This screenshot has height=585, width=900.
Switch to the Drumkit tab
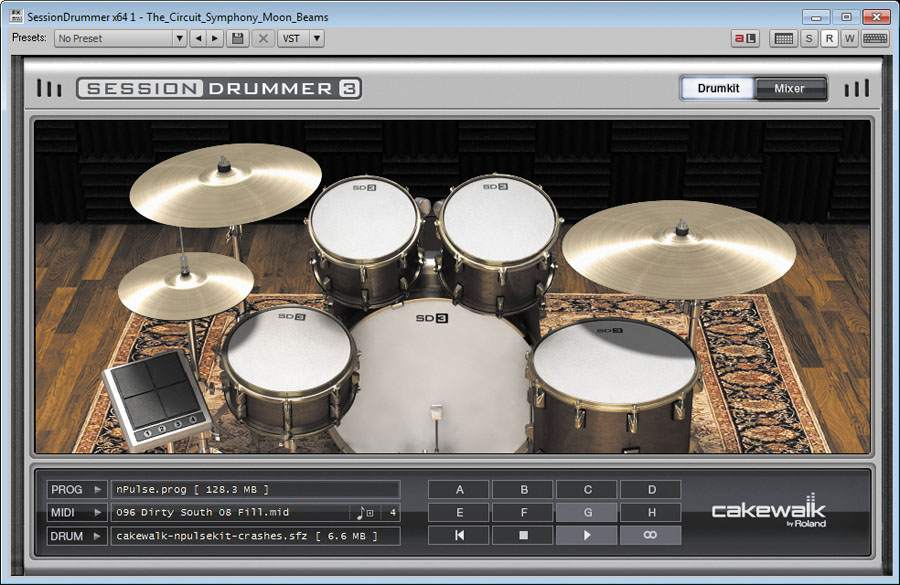(718, 88)
